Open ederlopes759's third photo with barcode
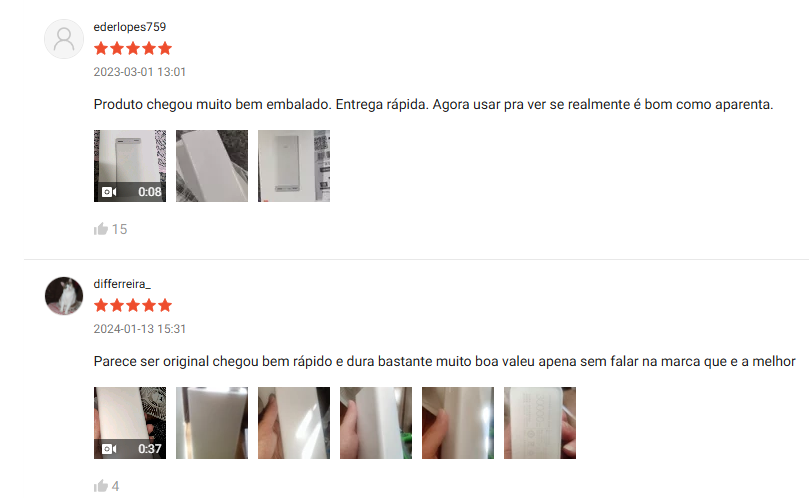This screenshot has height=498, width=809. pyautogui.click(x=294, y=166)
